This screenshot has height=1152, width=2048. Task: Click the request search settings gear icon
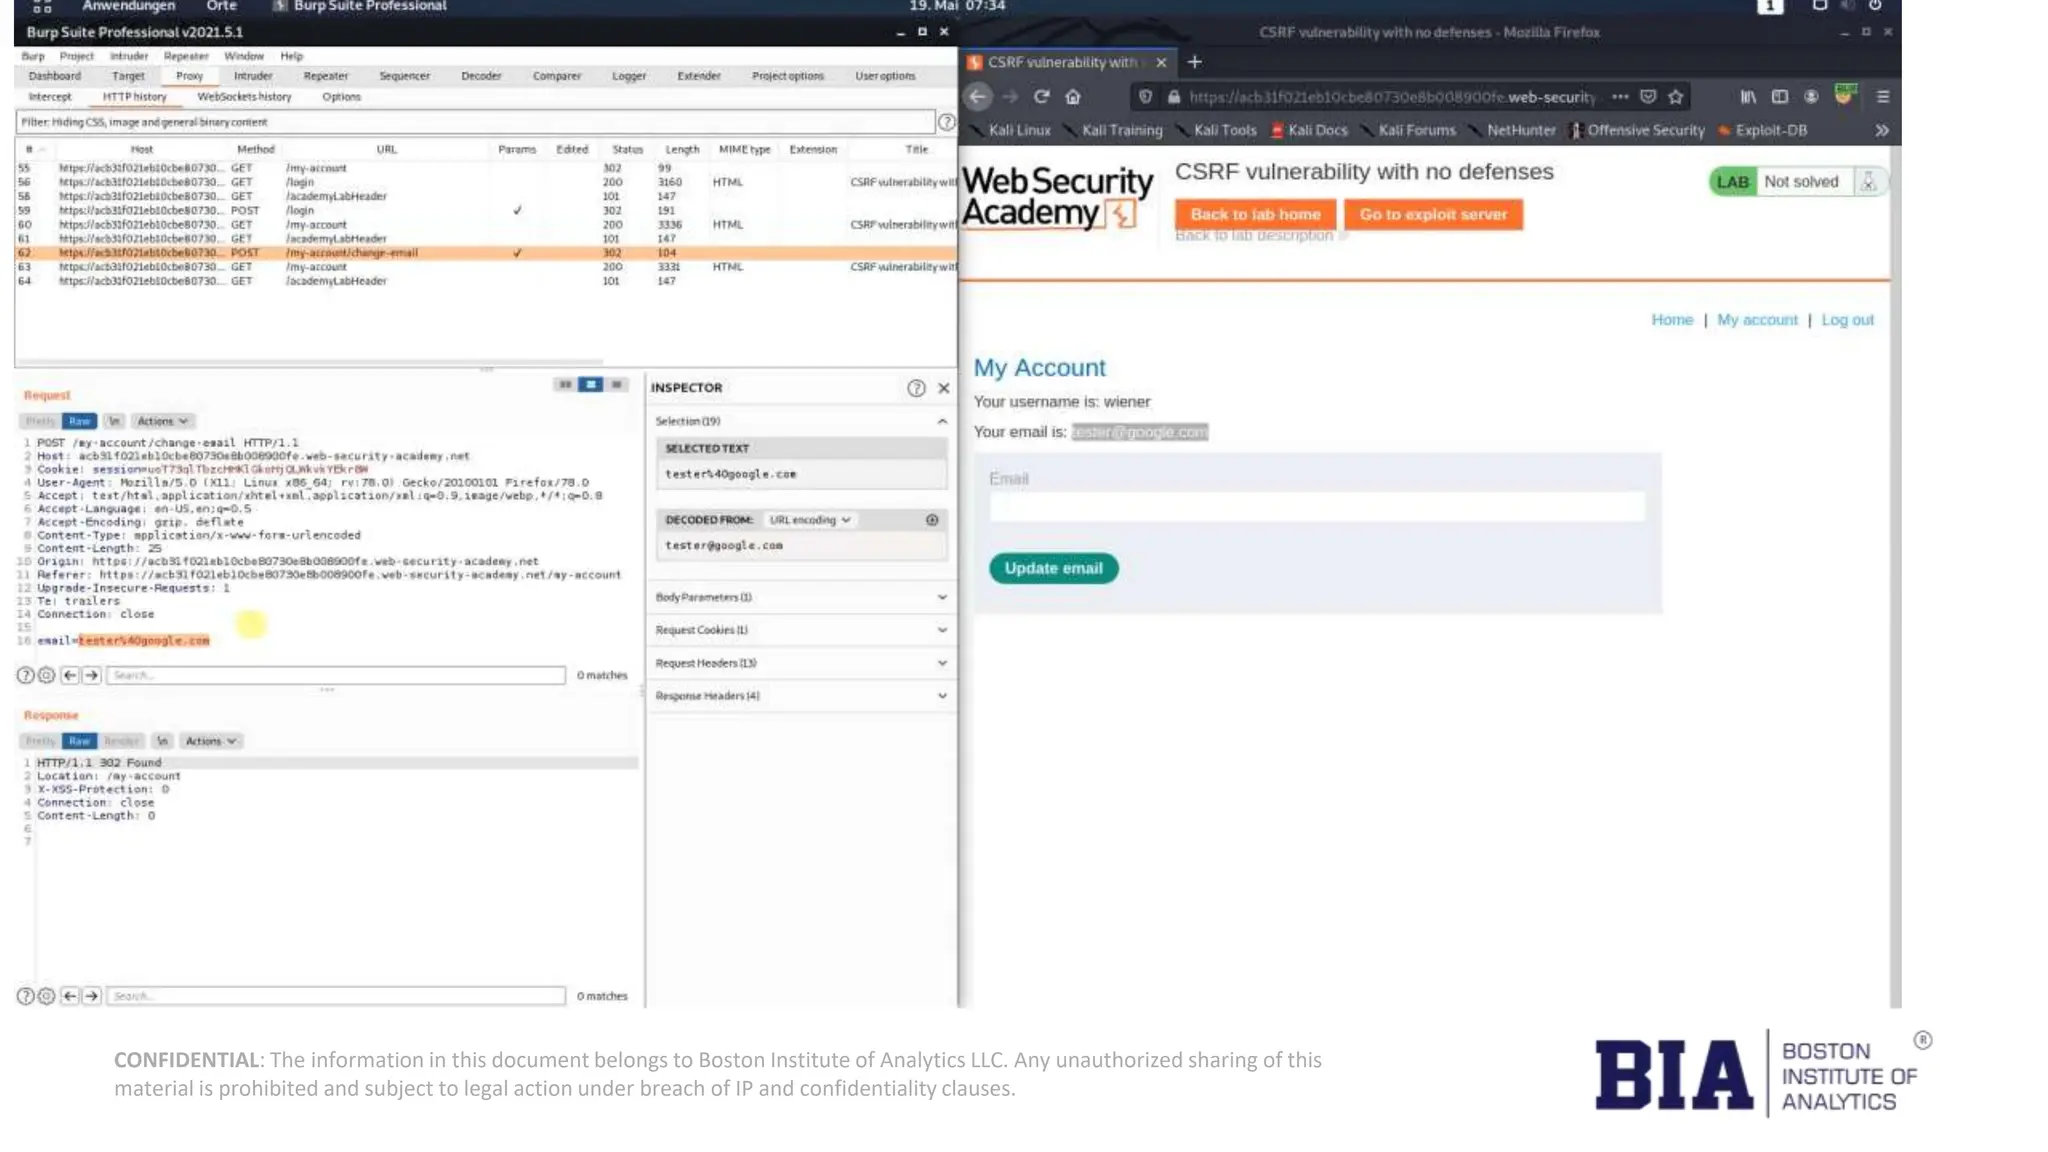[x=46, y=675]
